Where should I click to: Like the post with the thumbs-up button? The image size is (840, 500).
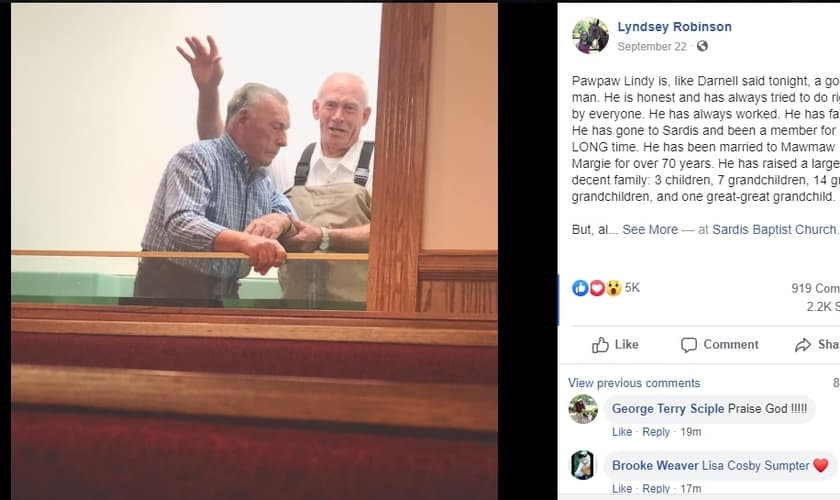click(x=615, y=345)
